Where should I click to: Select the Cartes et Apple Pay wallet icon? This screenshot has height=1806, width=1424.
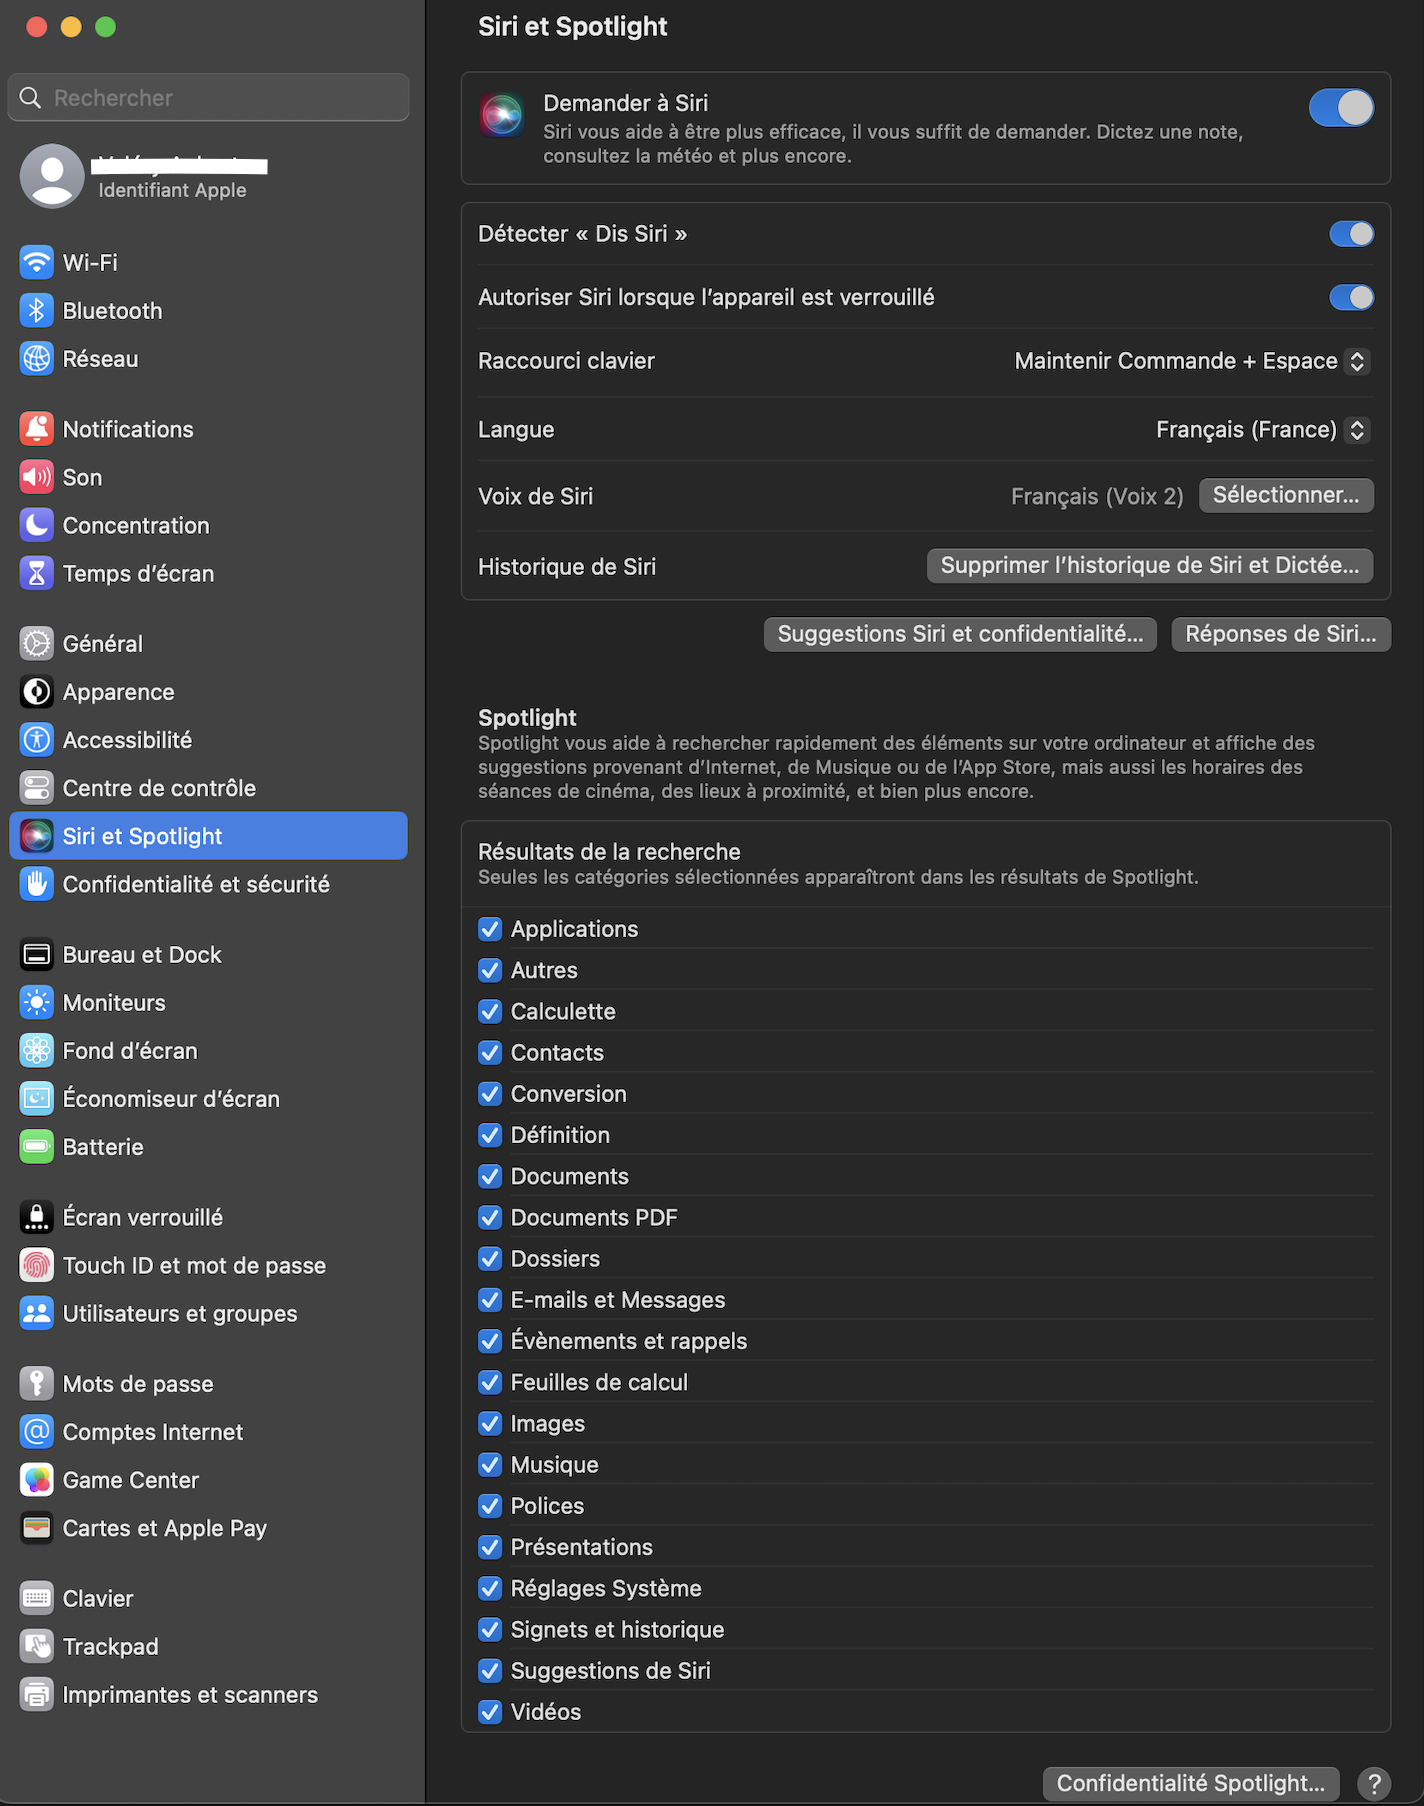37,1528
